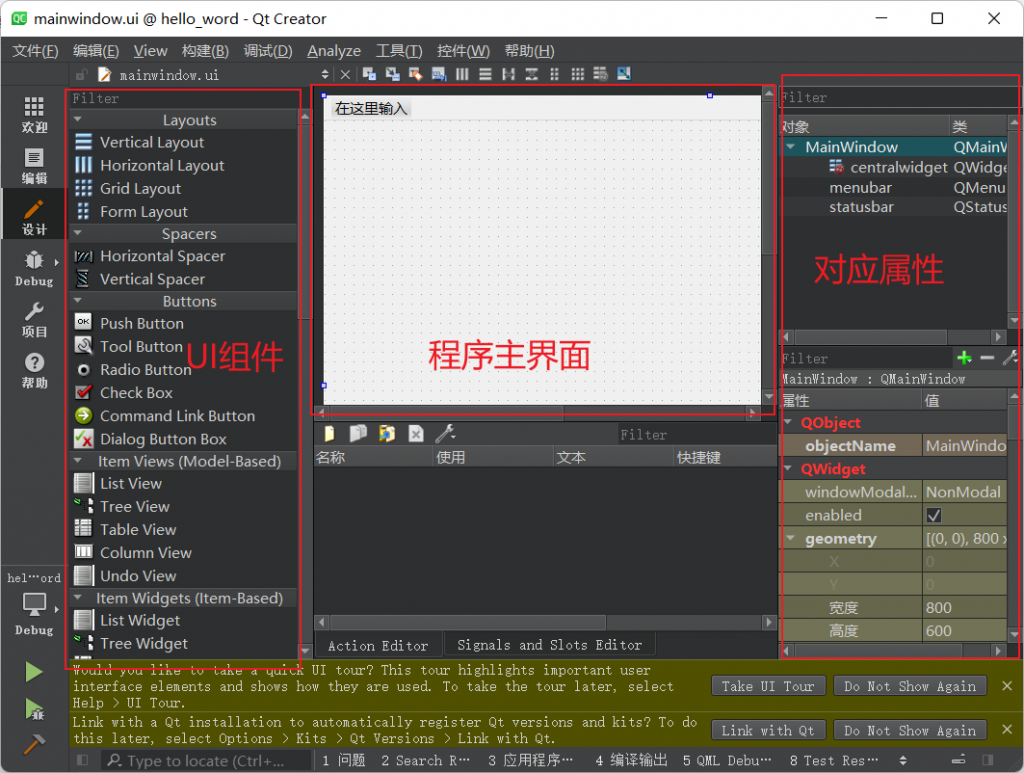This screenshot has height=773, width=1024.
Task: Switch to Edit Widgets mode in toolbar
Action: (x=370, y=74)
